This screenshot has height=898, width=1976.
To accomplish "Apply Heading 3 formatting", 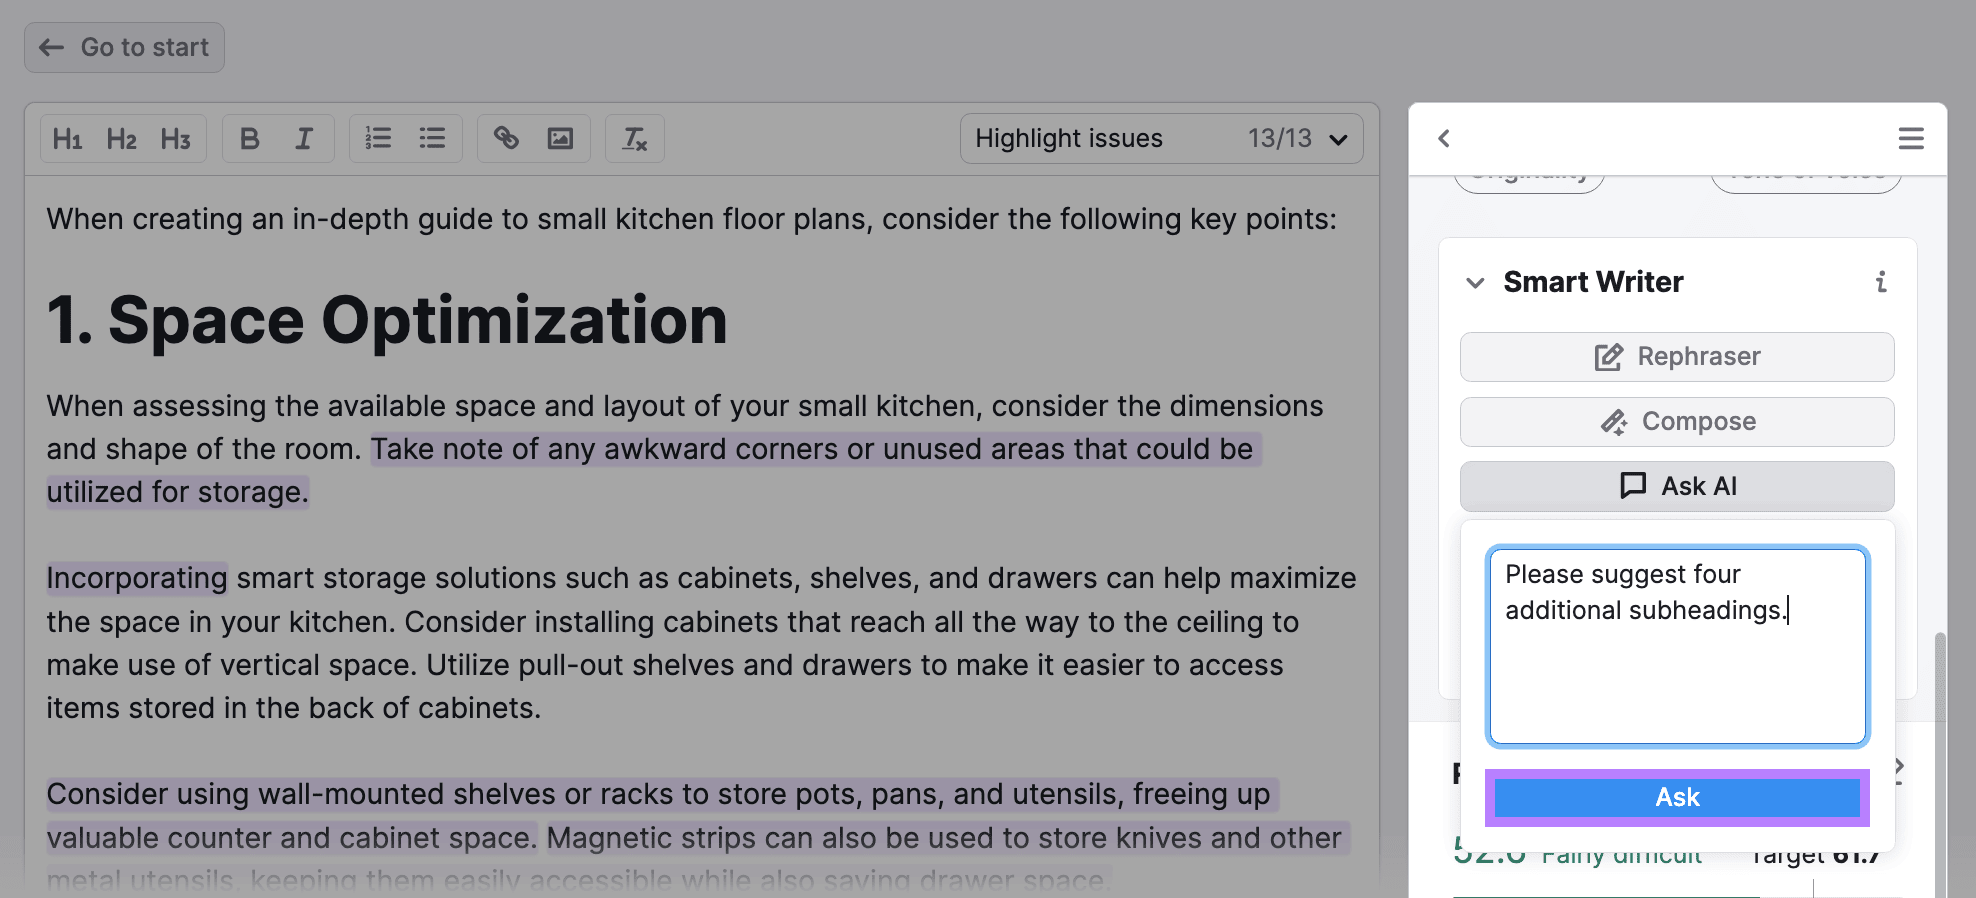I will 175,139.
